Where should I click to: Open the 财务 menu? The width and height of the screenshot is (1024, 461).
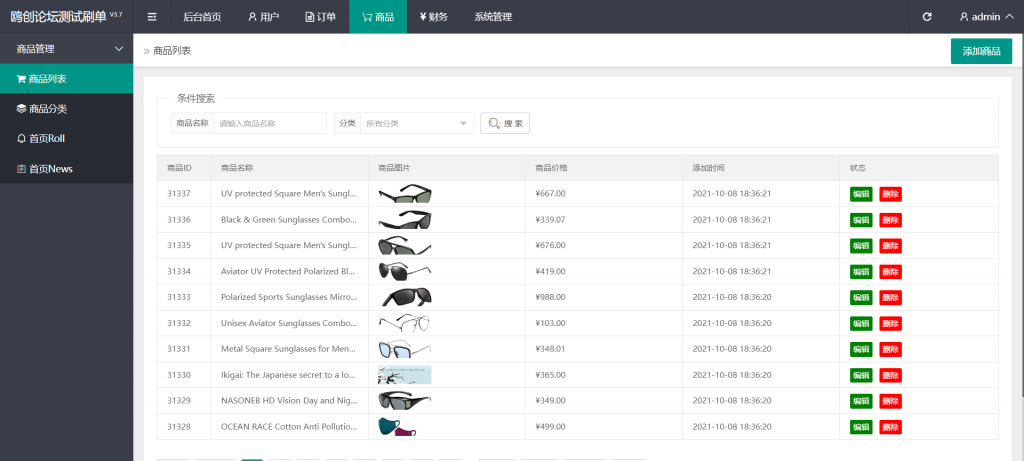[434, 17]
